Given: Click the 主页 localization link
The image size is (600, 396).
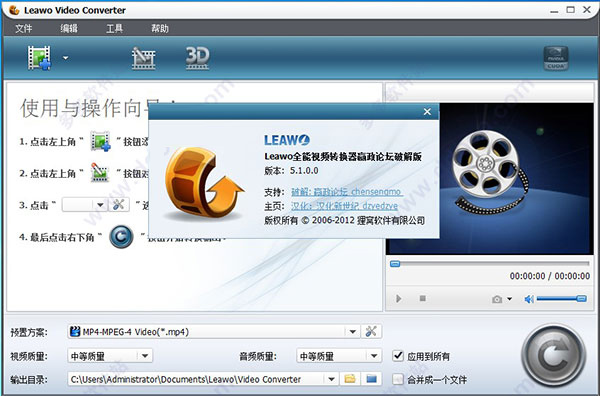Looking at the screenshot, I should click(x=344, y=206).
